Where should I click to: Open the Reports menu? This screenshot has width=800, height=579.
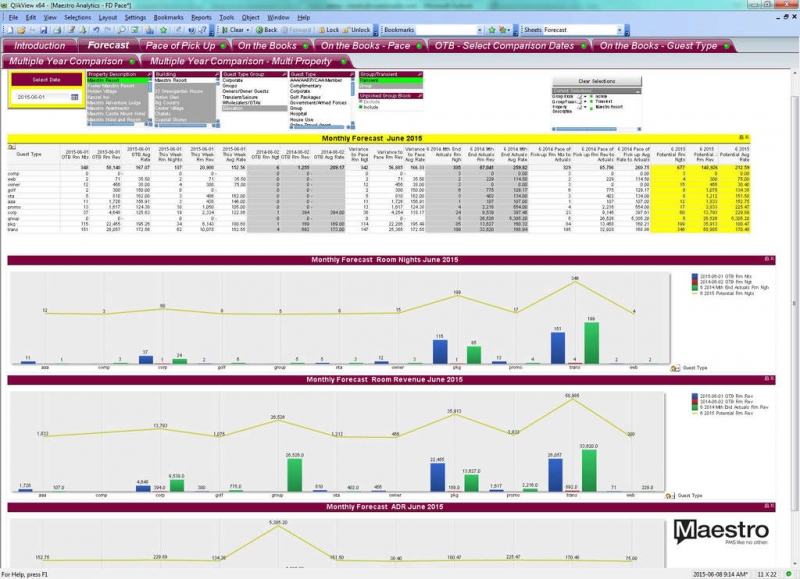[201, 17]
